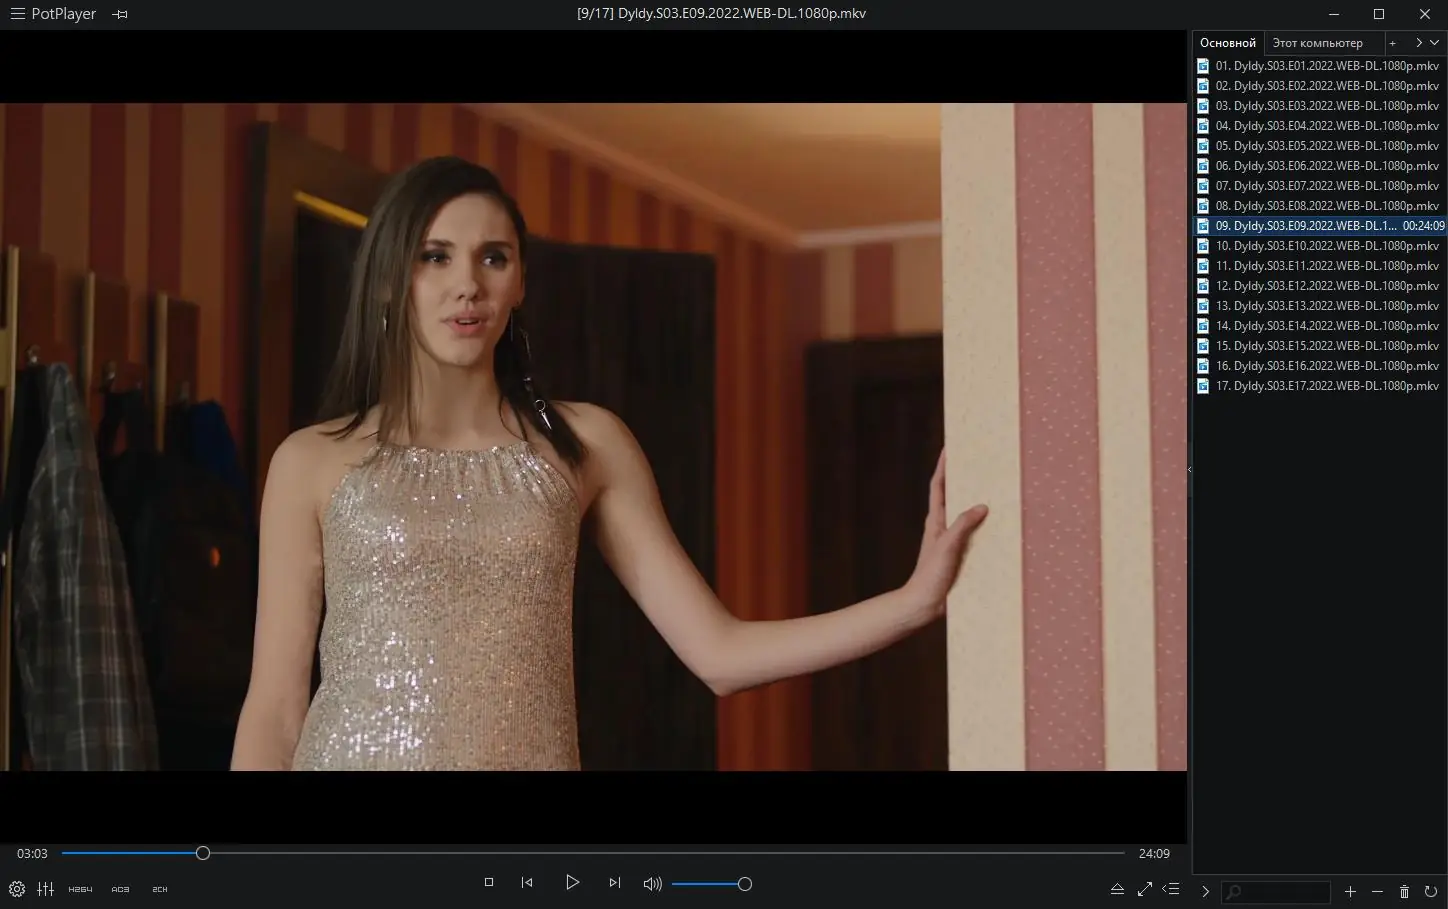Add files with the playlist plus button
Screen dimensions: 1448x909
1350,891
